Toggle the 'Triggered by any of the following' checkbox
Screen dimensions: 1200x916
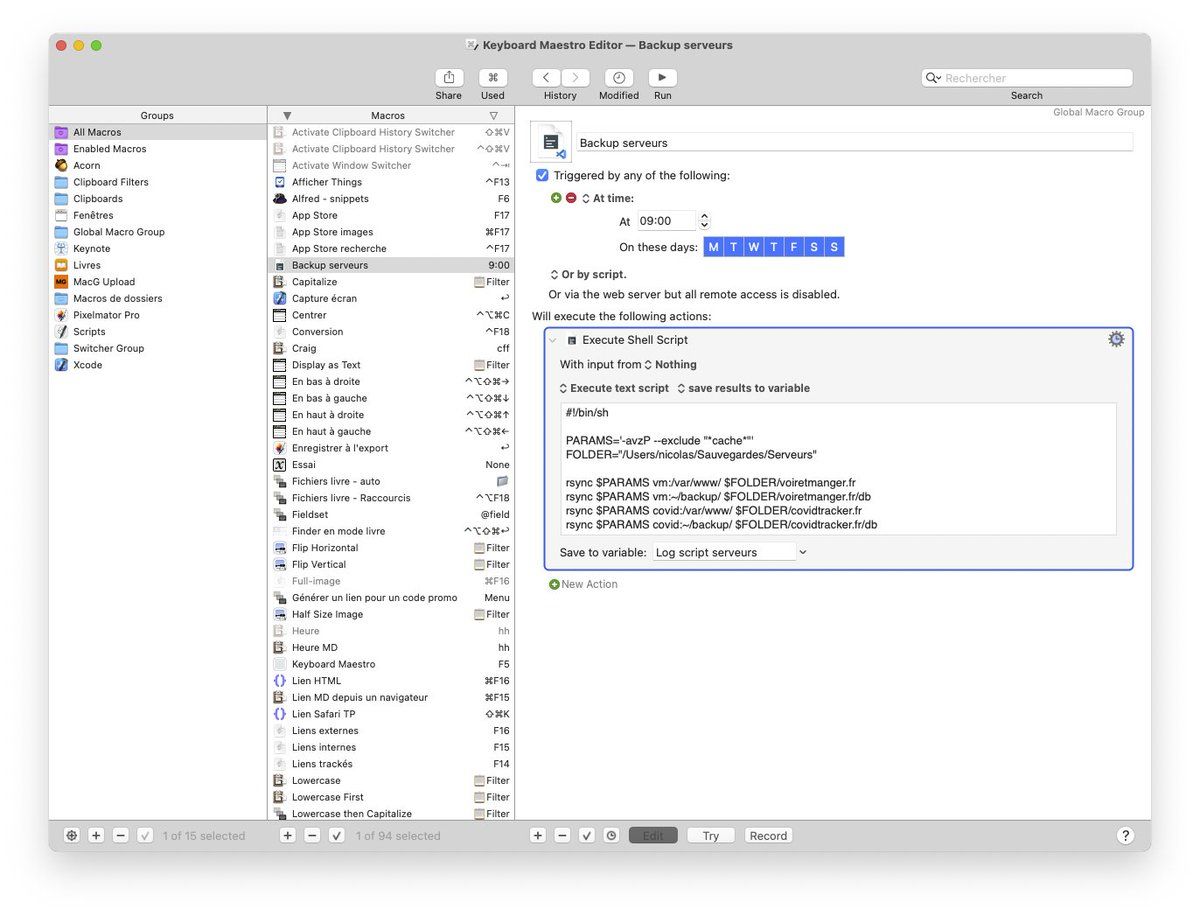542,175
